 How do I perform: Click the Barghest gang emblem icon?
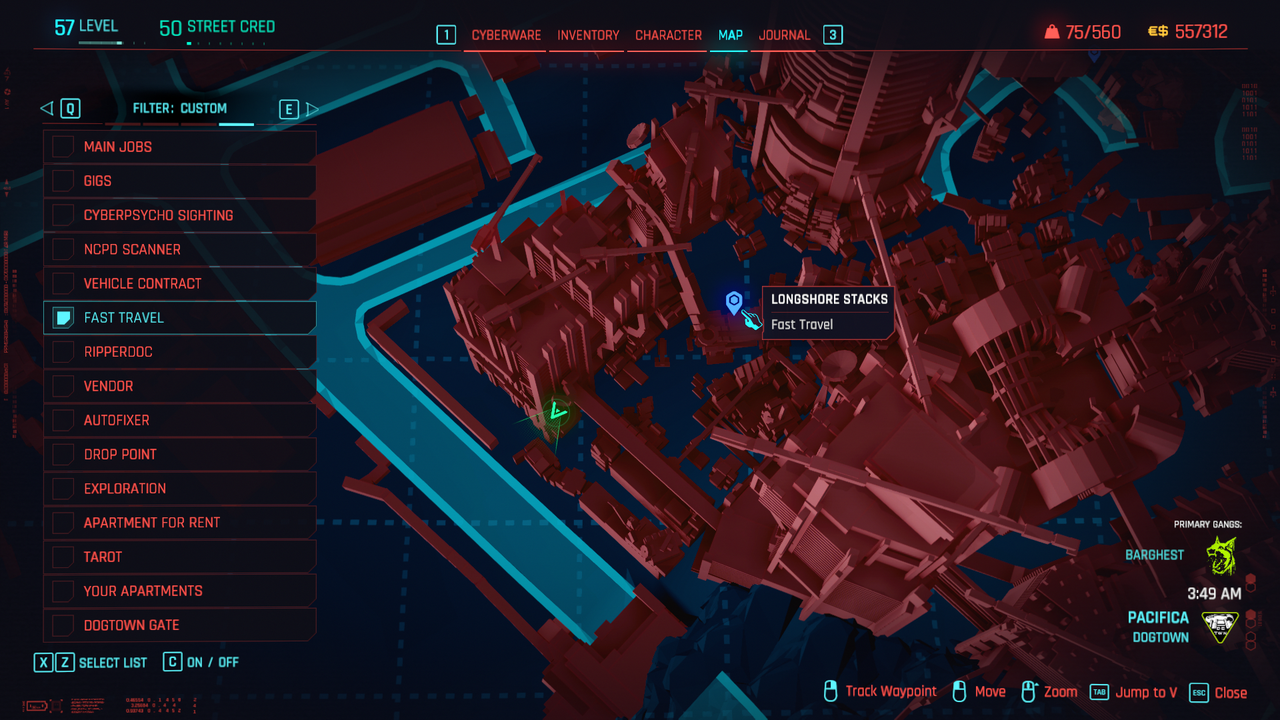pyautogui.click(x=1220, y=556)
